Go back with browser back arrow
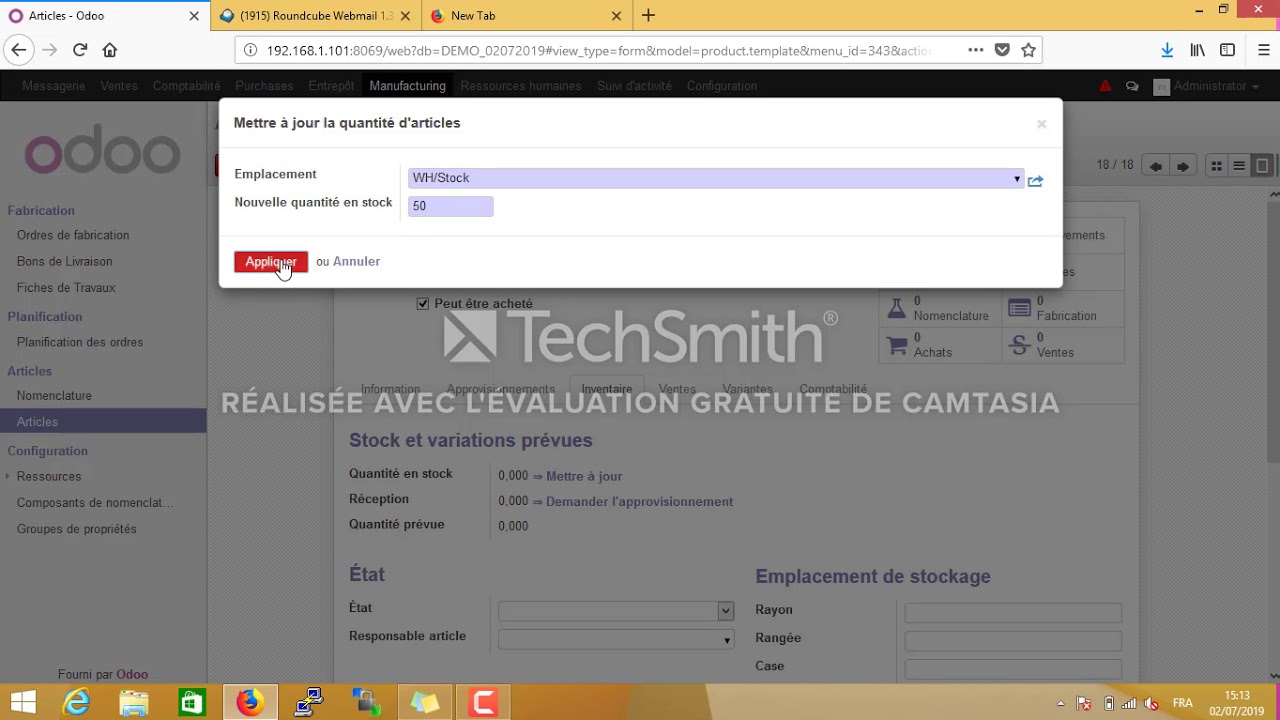This screenshot has height=720, width=1280. [18, 50]
